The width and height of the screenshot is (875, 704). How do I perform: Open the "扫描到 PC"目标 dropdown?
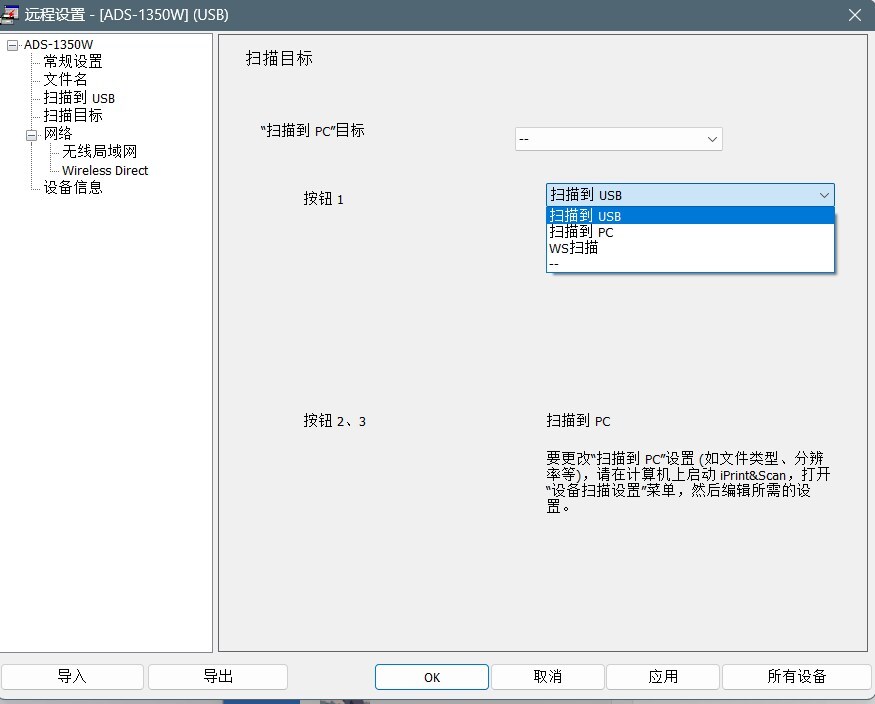pos(618,139)
